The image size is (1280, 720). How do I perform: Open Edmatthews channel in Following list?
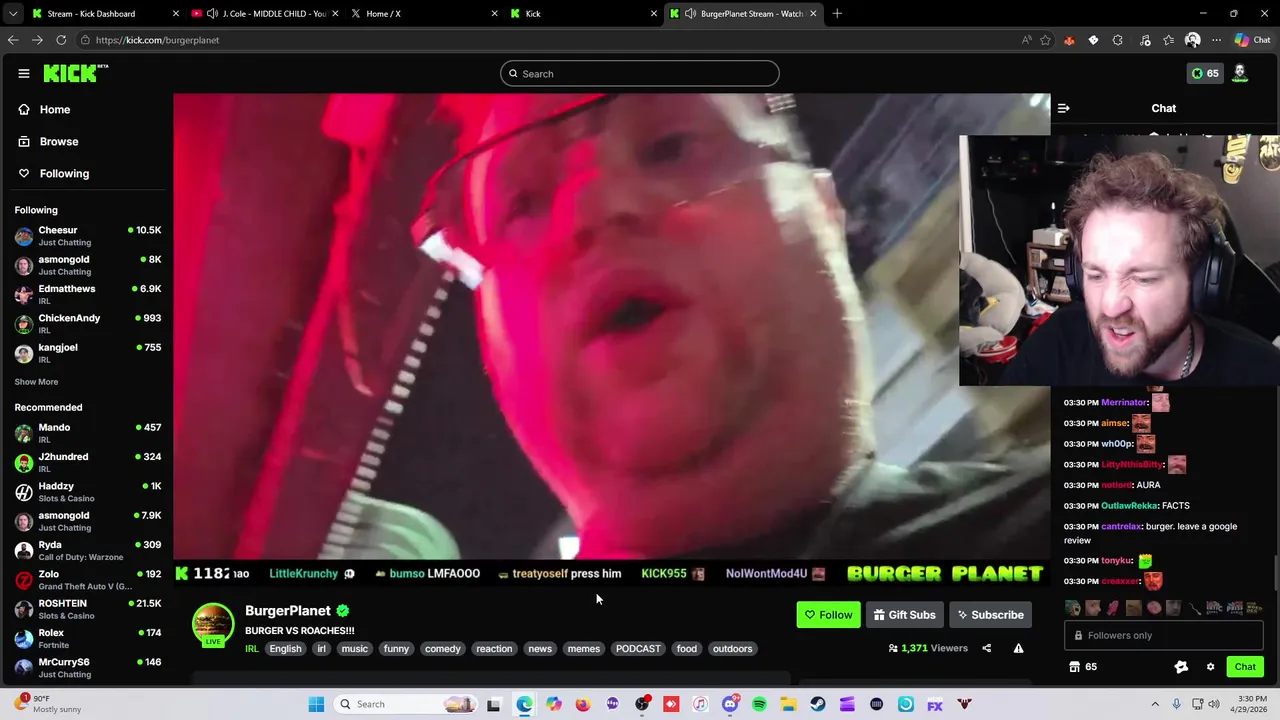coord(88,294)
